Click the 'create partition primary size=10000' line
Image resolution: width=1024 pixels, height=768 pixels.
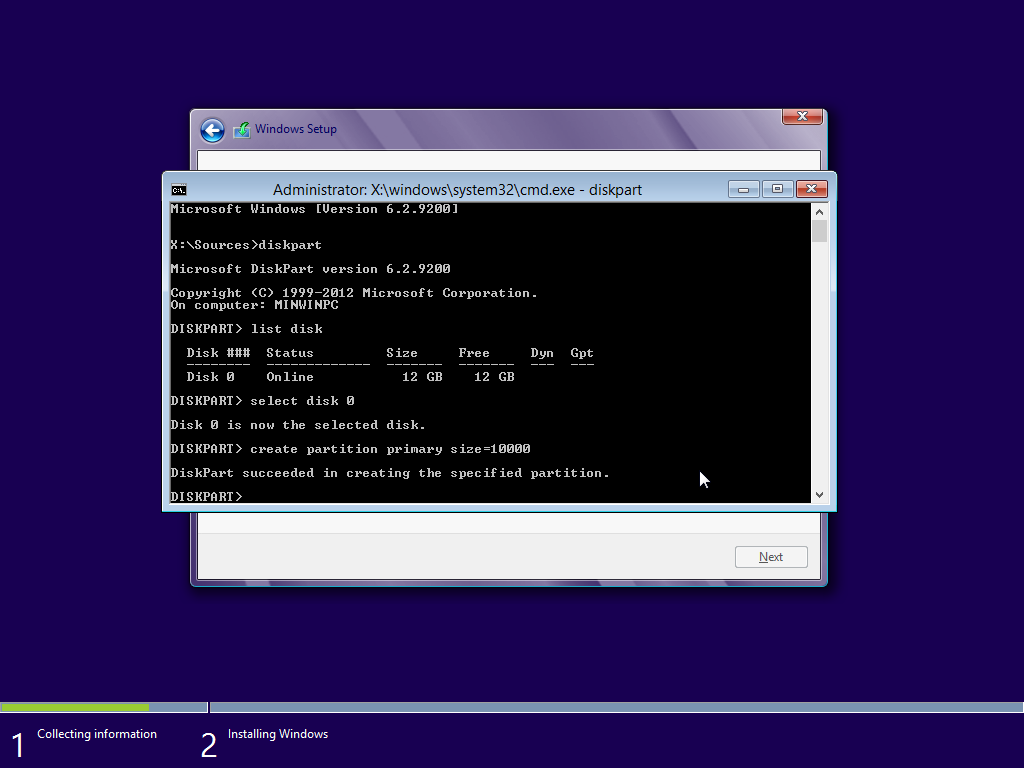pyautogui.click(x=390, y=449)
